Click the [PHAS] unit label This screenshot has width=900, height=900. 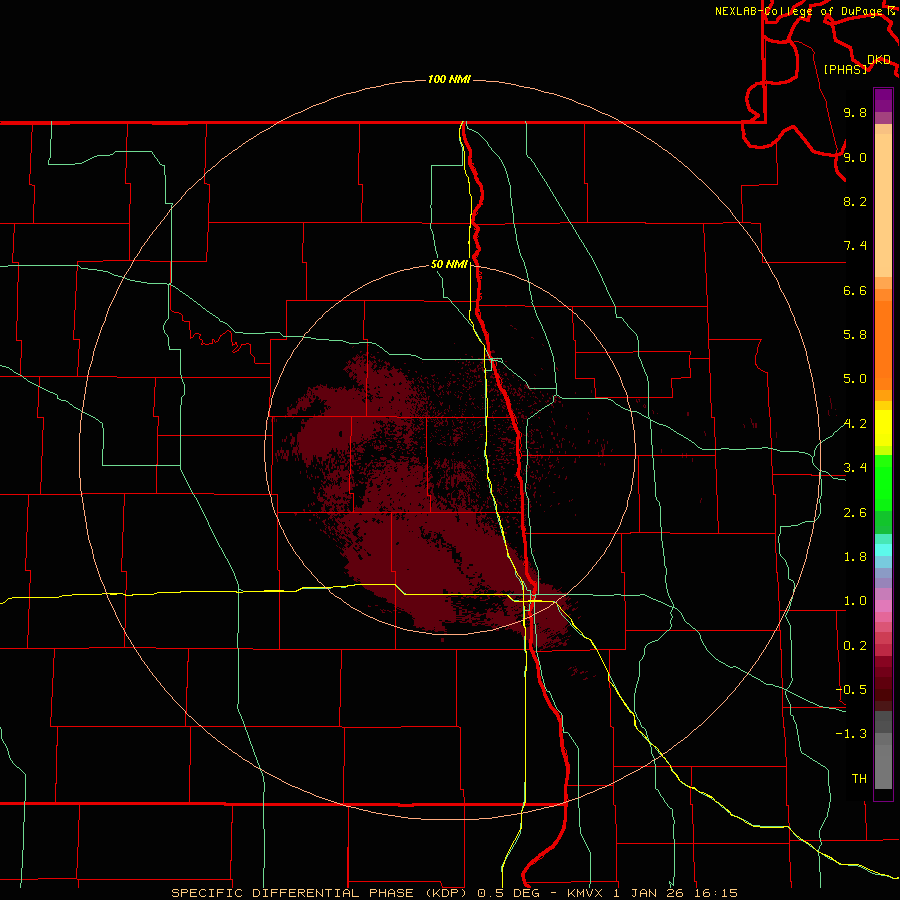845,69
